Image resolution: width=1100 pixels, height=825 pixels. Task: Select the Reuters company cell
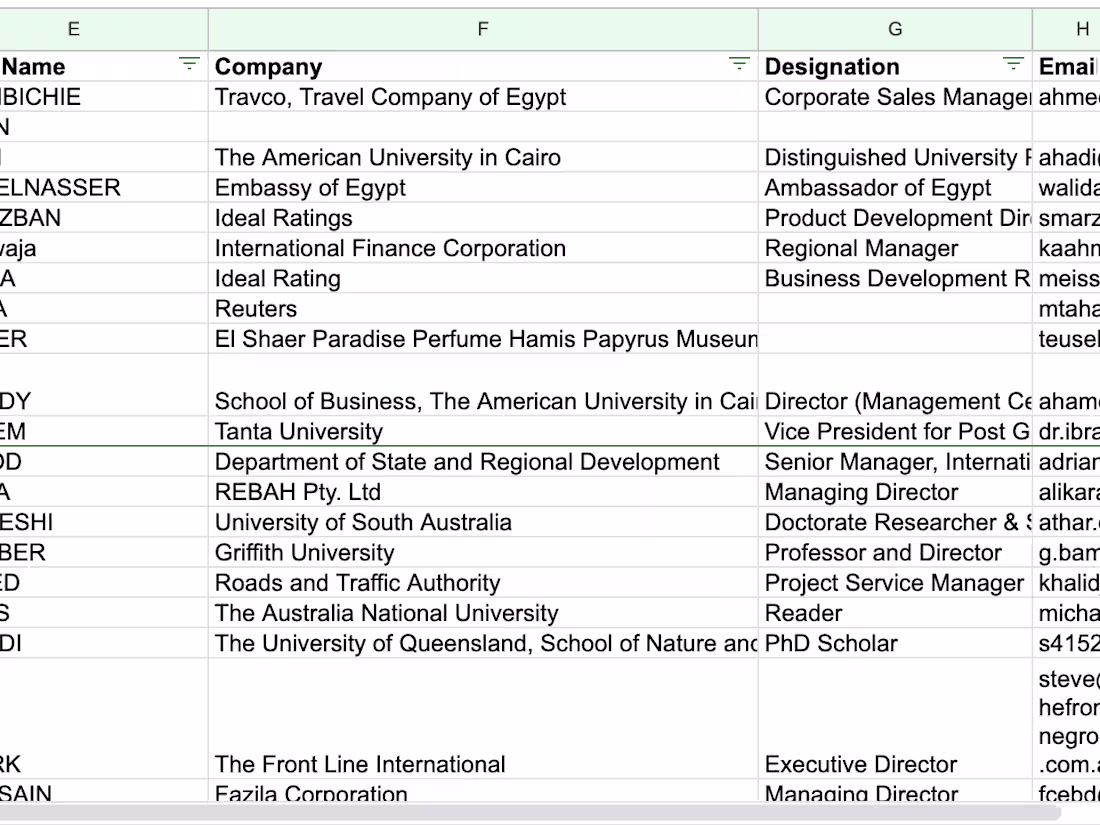(256, 309)
